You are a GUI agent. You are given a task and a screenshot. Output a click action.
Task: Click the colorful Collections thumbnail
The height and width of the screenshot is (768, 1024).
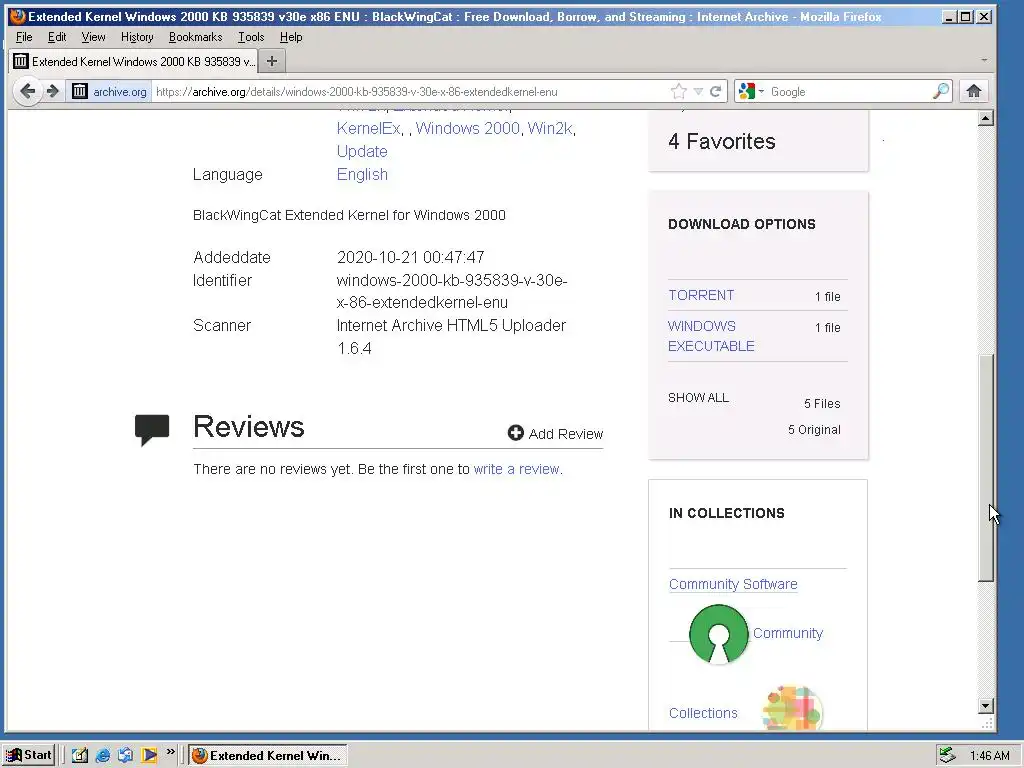tap(792, 708)
